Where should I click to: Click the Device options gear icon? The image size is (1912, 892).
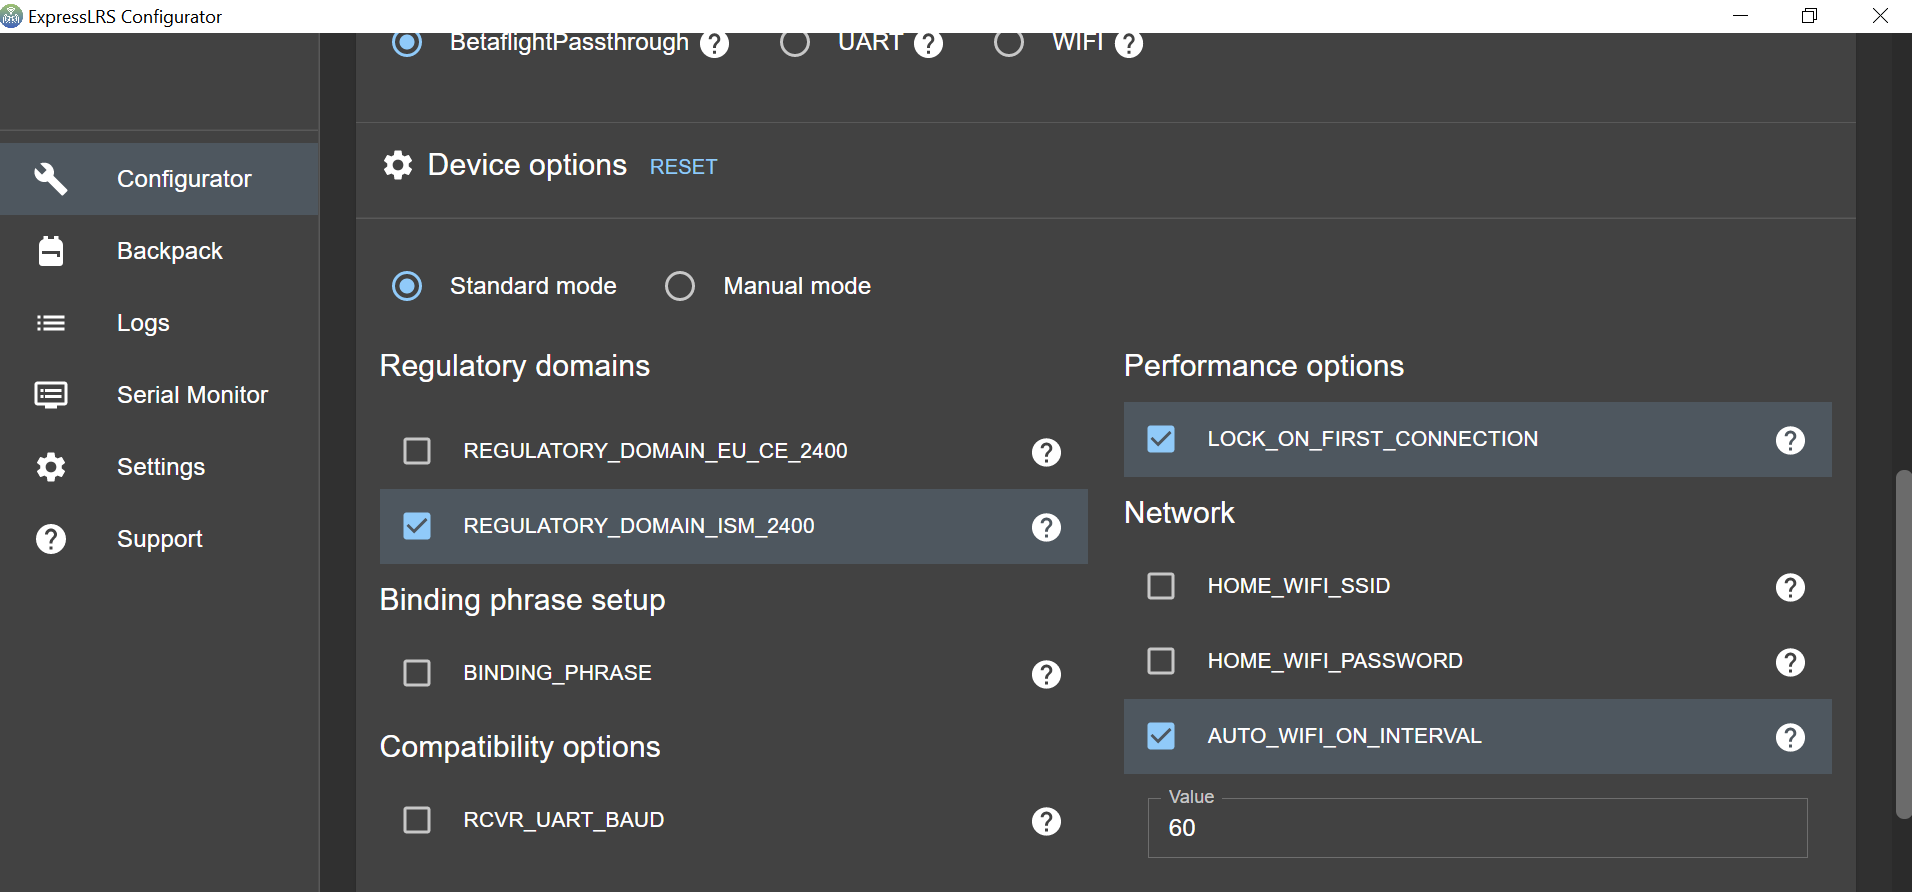pos(398,165)
